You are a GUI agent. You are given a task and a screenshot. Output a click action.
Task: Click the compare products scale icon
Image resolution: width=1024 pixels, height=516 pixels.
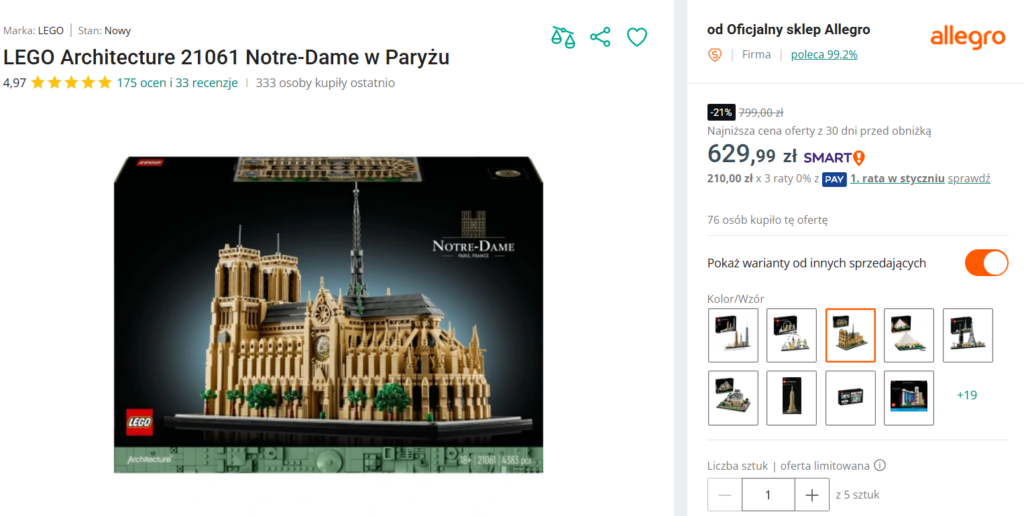[x=563, y=37]
